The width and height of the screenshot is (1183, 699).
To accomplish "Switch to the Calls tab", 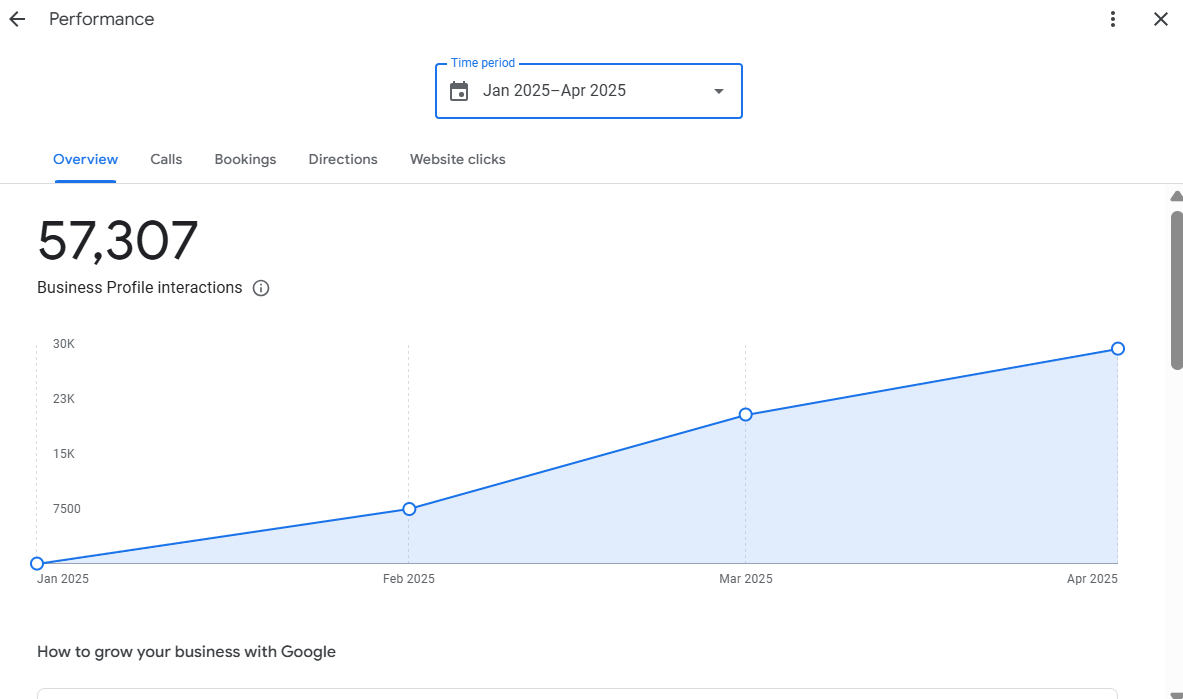I will pos(166,159).
